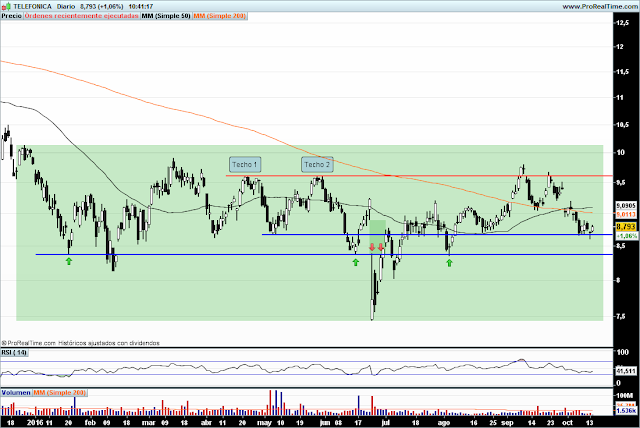
Task: Click the 10:41:17 time stamp
Action: pos(140,7)
